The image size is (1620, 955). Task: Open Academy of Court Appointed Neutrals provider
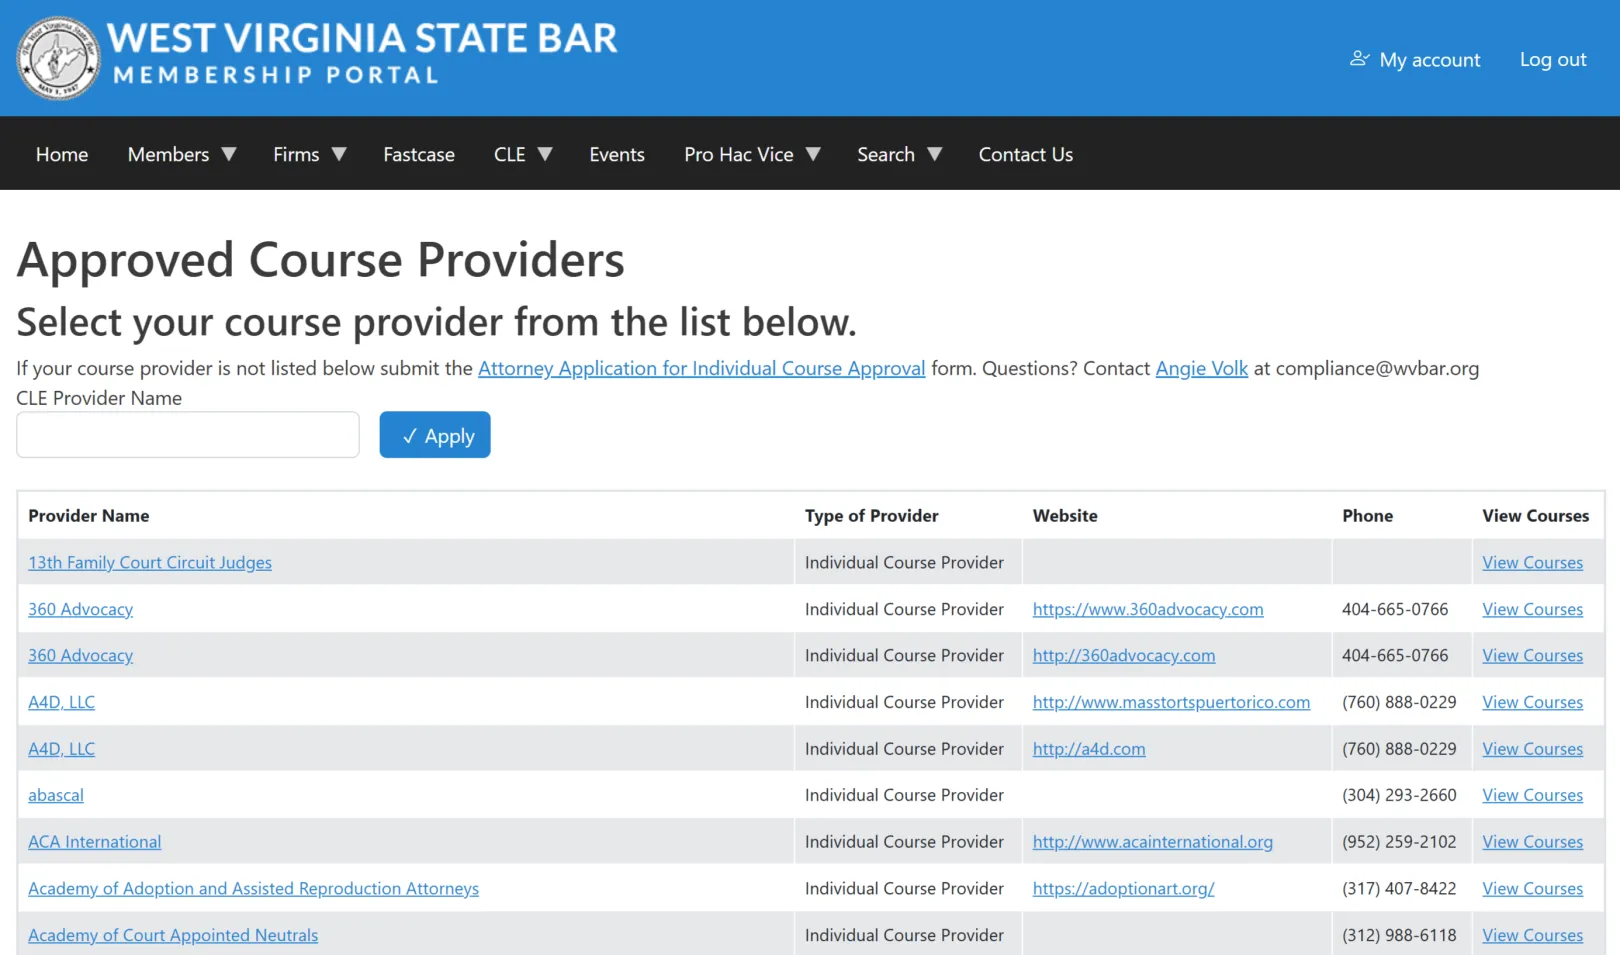[173, 935]
